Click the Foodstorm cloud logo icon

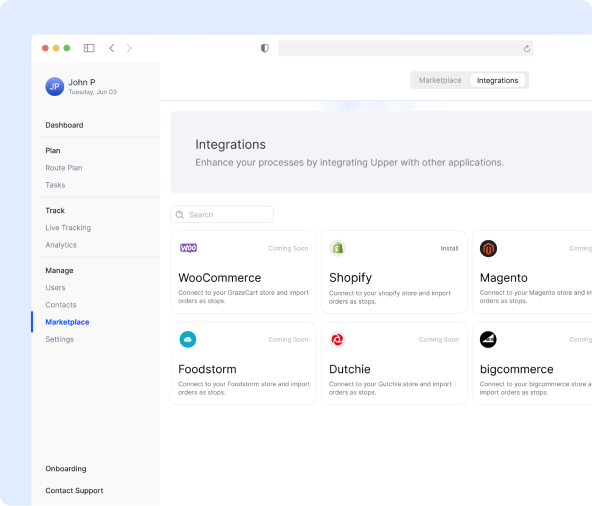(188, 339)
